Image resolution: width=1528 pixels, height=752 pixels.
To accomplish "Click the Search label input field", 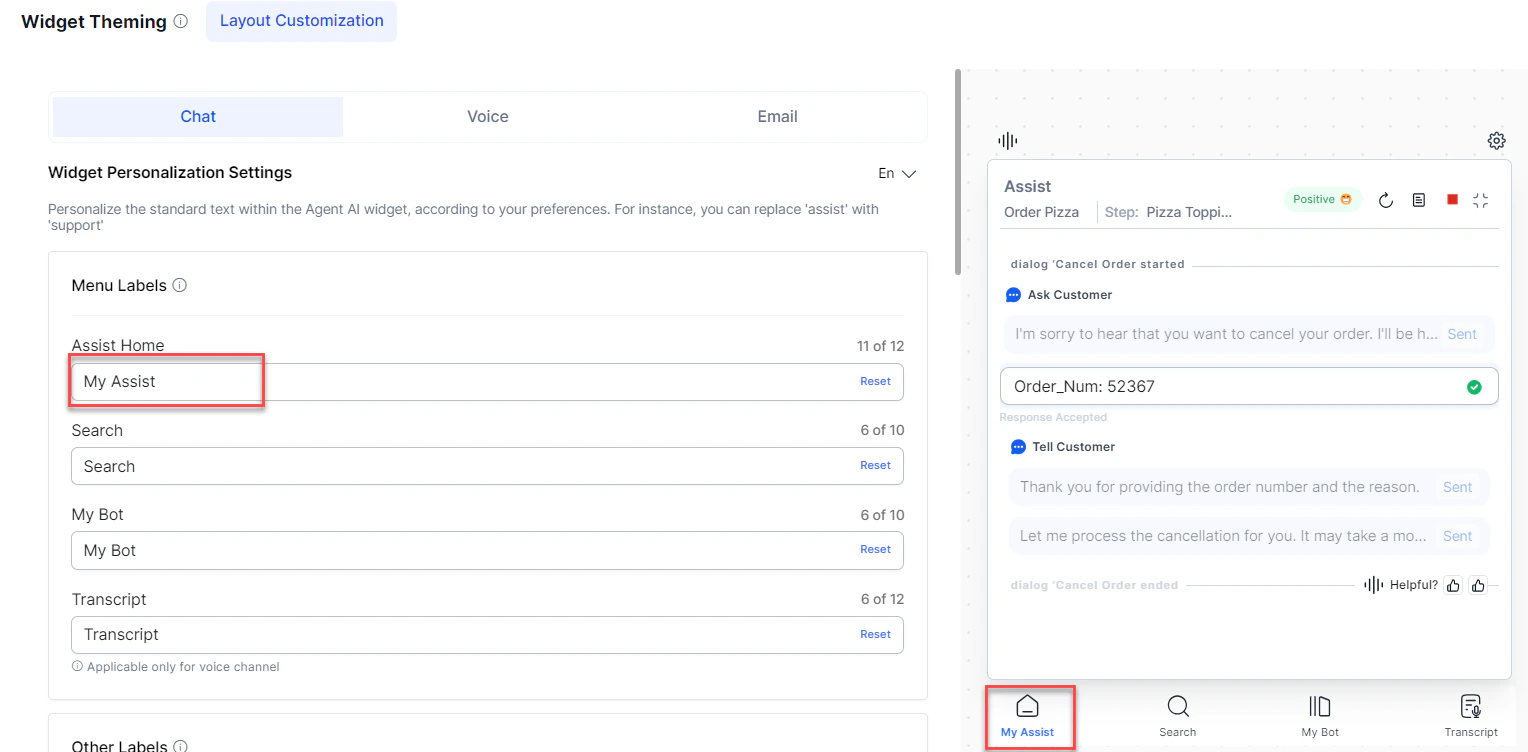I will point(487,466).
